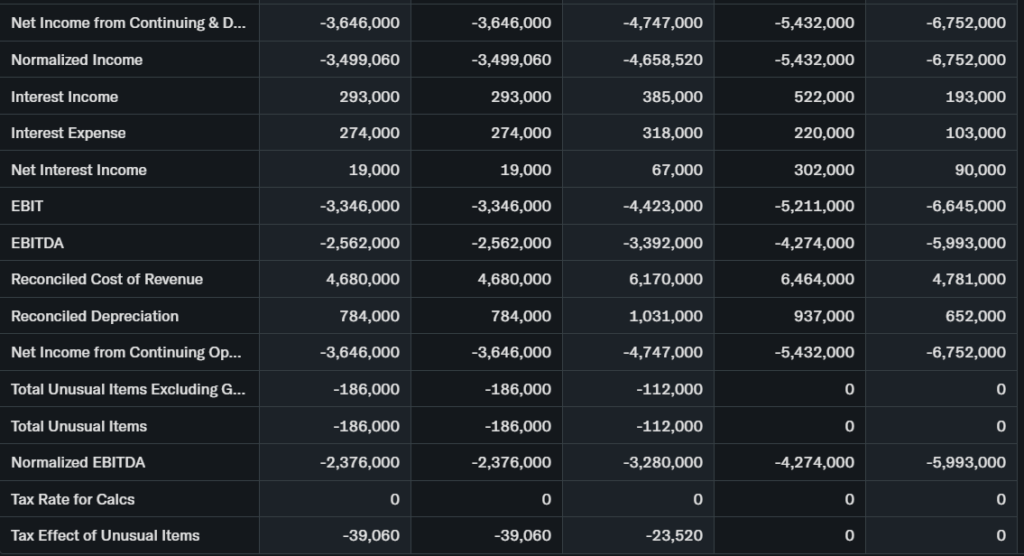The width and height of the screenshot is (1024, 556).
Task: Select the Total Unusual Items Excluding G... label
Action: click(x=128, y=389)
